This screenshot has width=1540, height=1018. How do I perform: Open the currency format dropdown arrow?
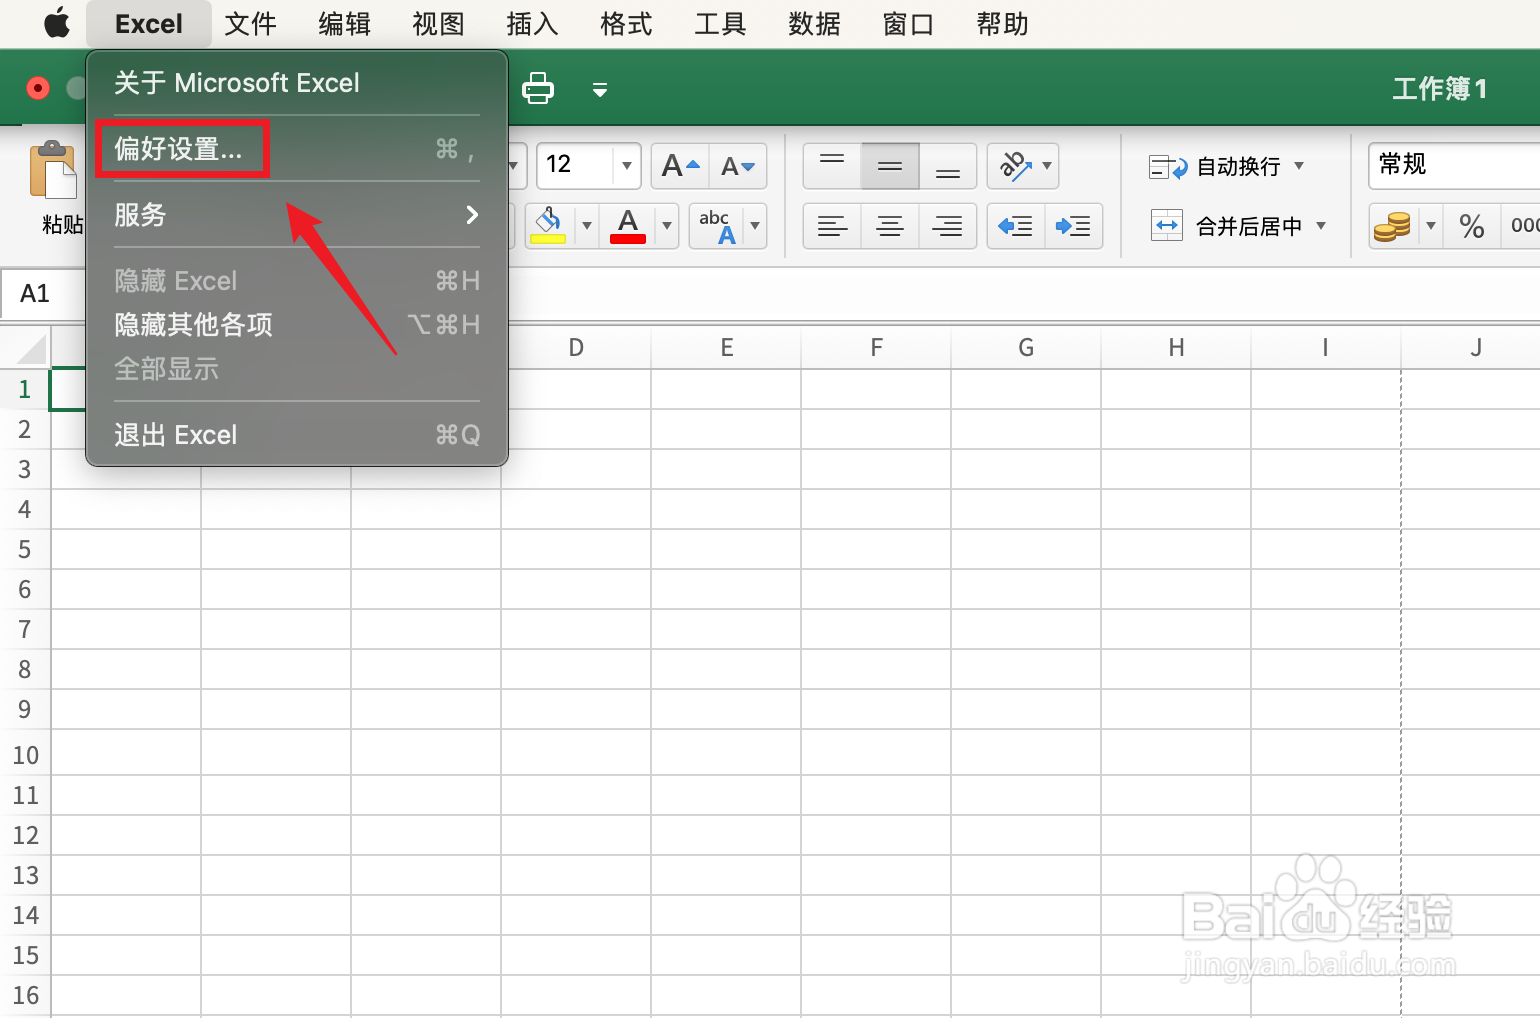pyautogui.click(x=1431, y=226)
